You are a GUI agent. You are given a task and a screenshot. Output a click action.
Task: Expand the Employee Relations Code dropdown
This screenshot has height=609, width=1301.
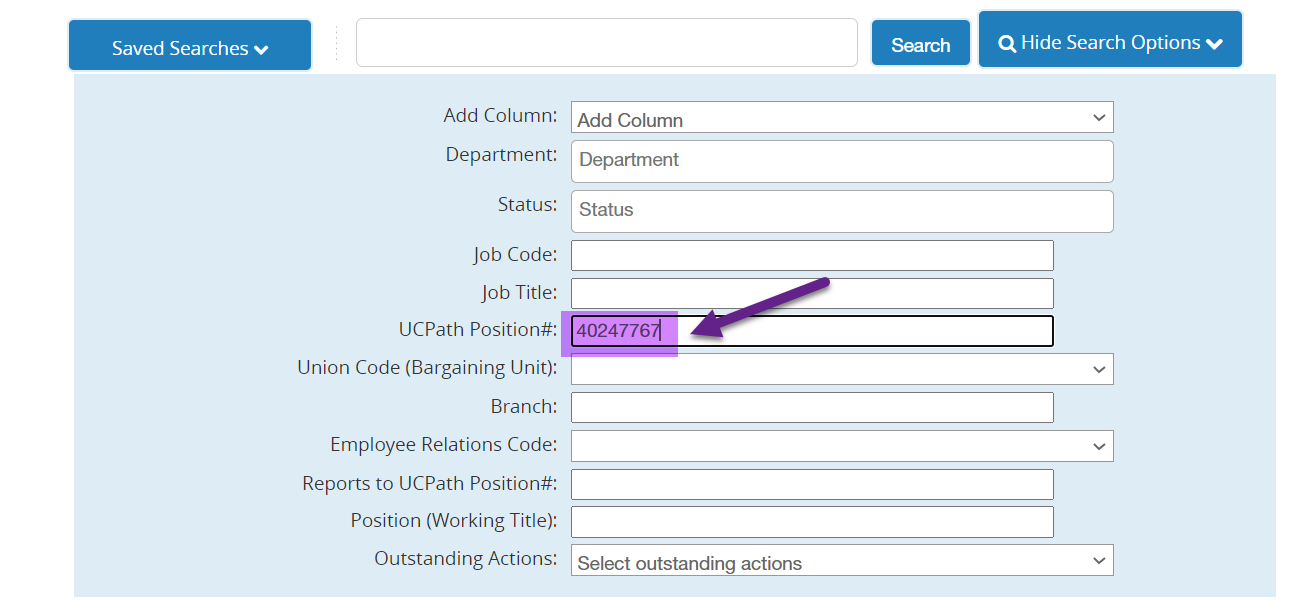coord(841,446)
